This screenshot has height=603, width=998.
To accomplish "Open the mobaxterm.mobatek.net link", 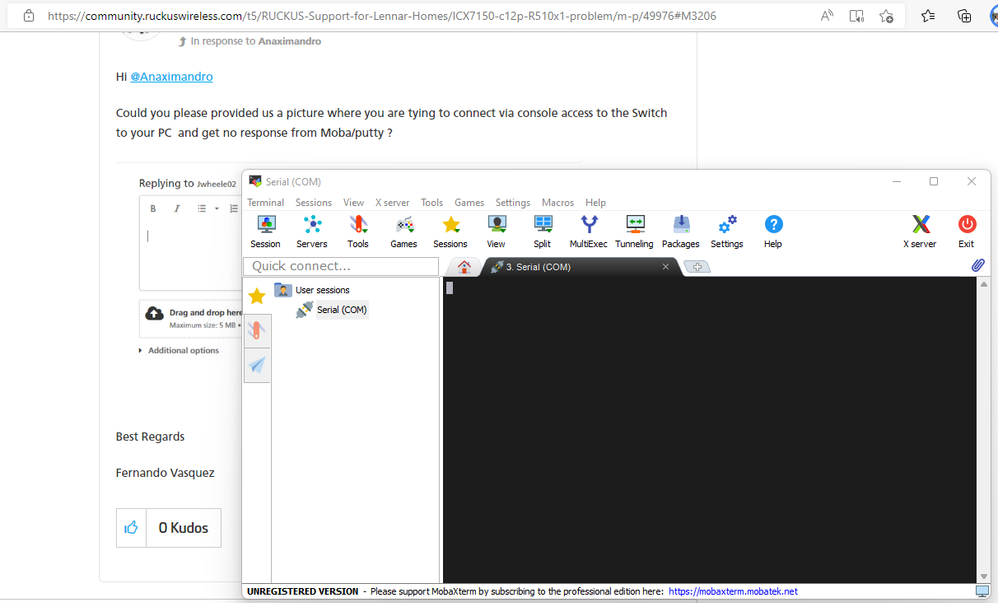I will coord(732,591).
